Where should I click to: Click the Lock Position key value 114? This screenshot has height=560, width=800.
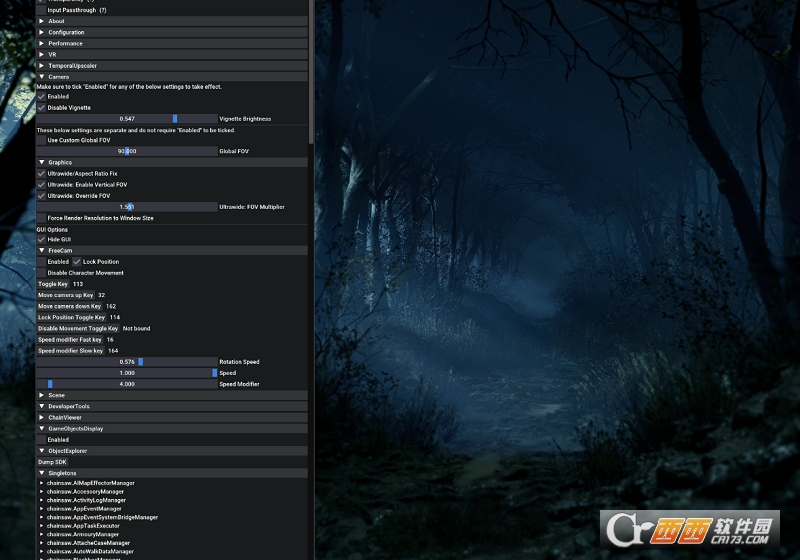coord(115,317)
